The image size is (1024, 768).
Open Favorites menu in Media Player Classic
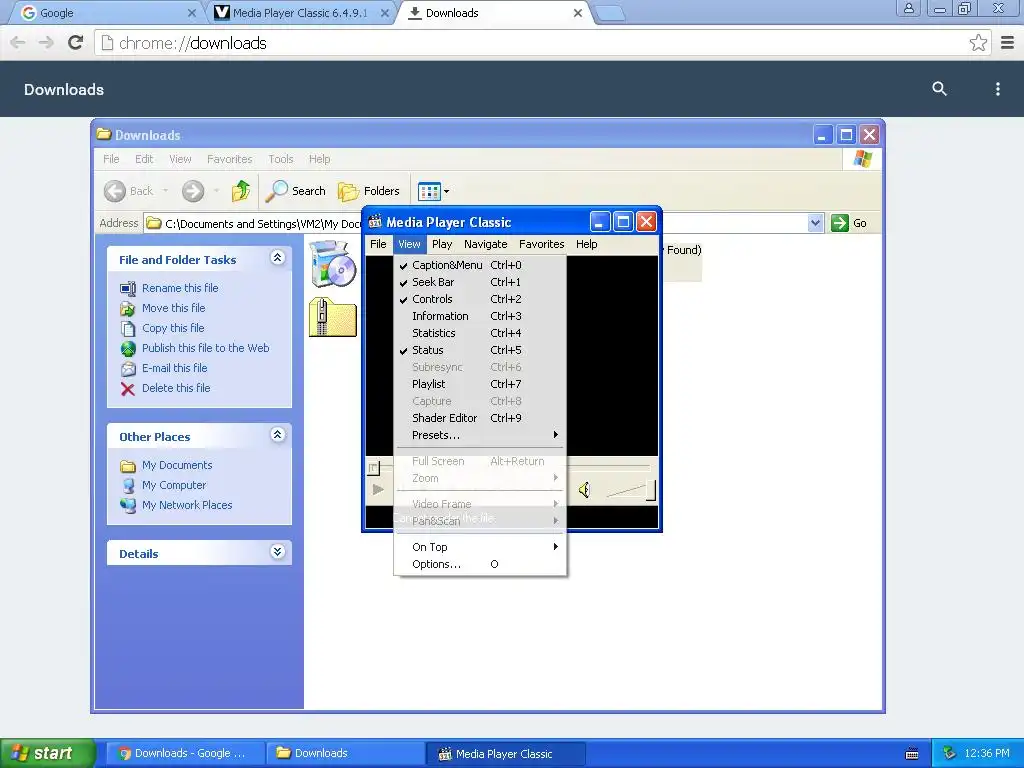coord(541,244)
